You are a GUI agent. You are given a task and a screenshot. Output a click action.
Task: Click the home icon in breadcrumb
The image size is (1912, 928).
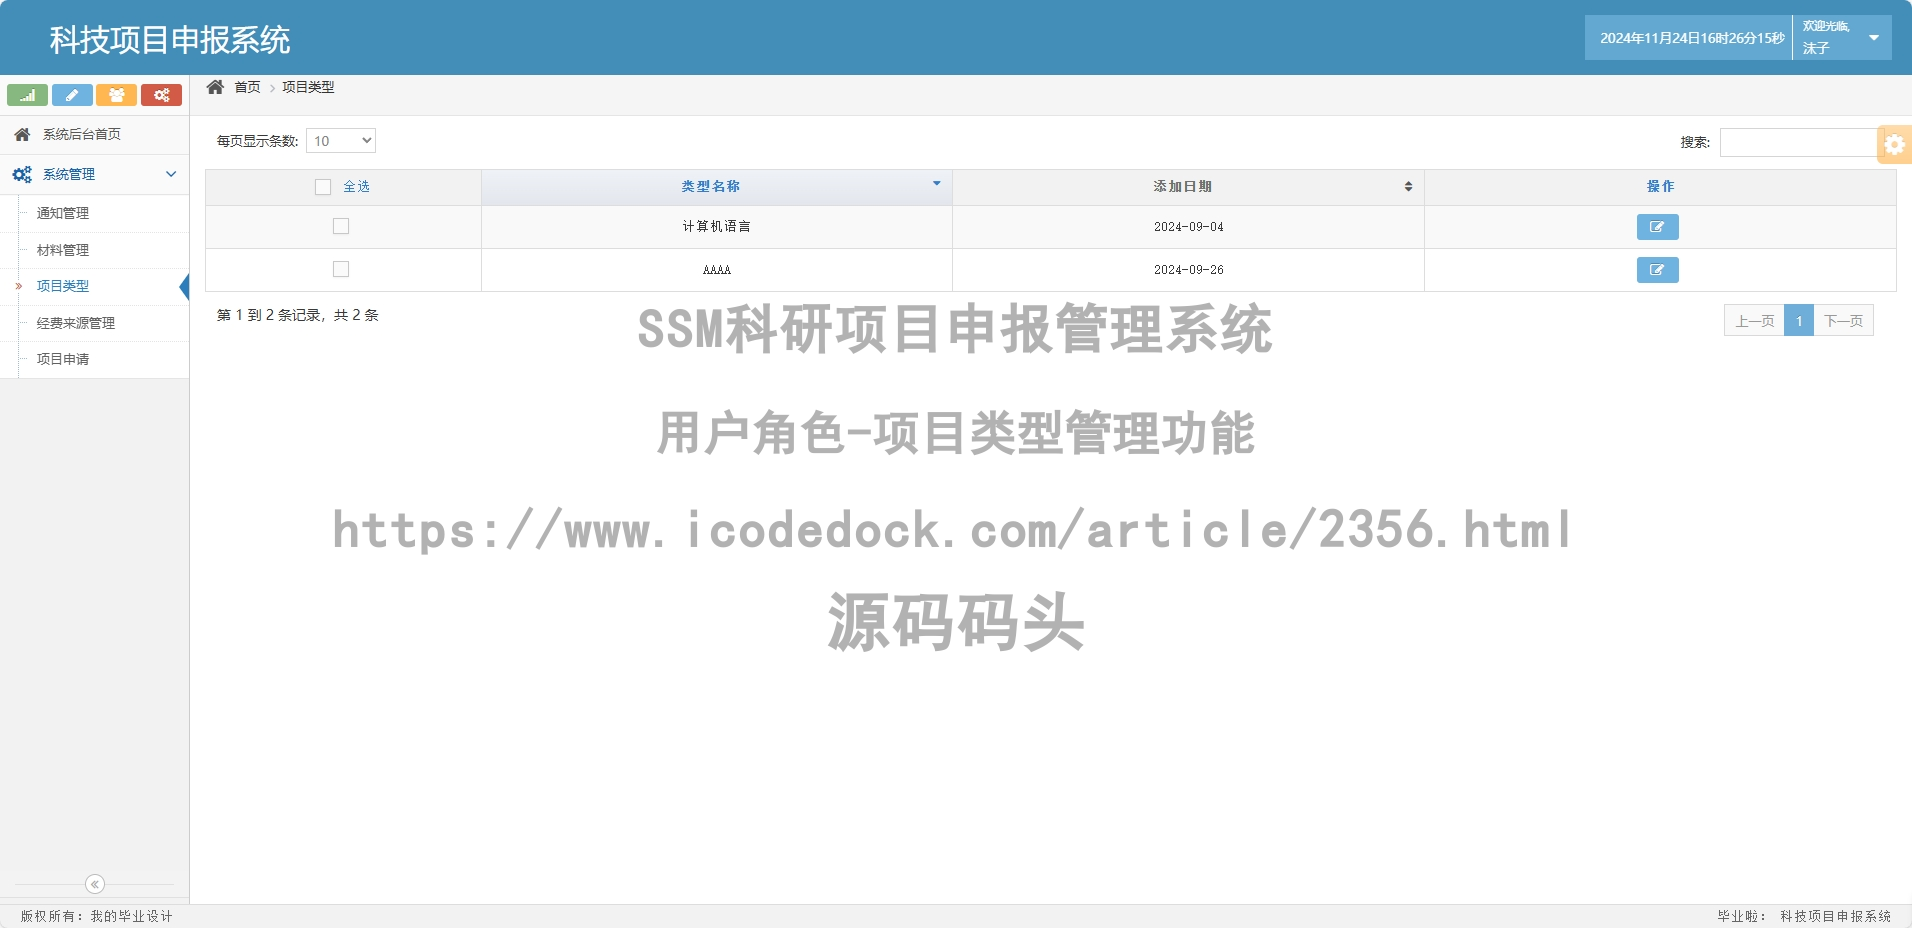(215, 87)
